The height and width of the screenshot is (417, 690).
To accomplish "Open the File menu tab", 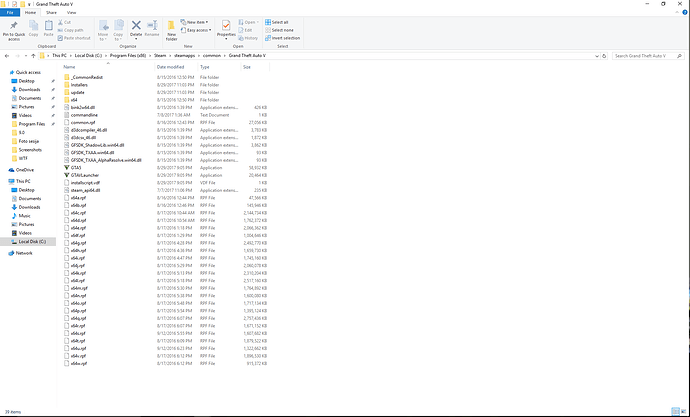I will tap(10, 13).
